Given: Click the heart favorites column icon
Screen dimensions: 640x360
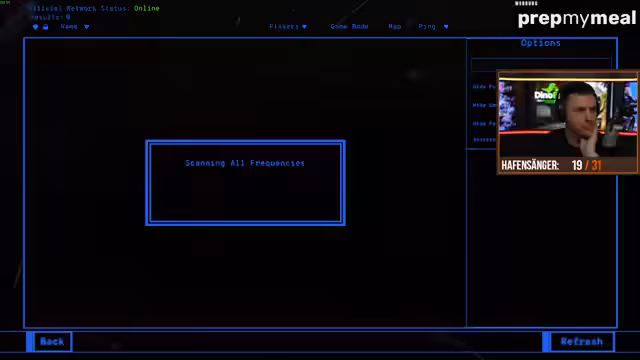Looking at the screenshot, I should pos(36,27).
